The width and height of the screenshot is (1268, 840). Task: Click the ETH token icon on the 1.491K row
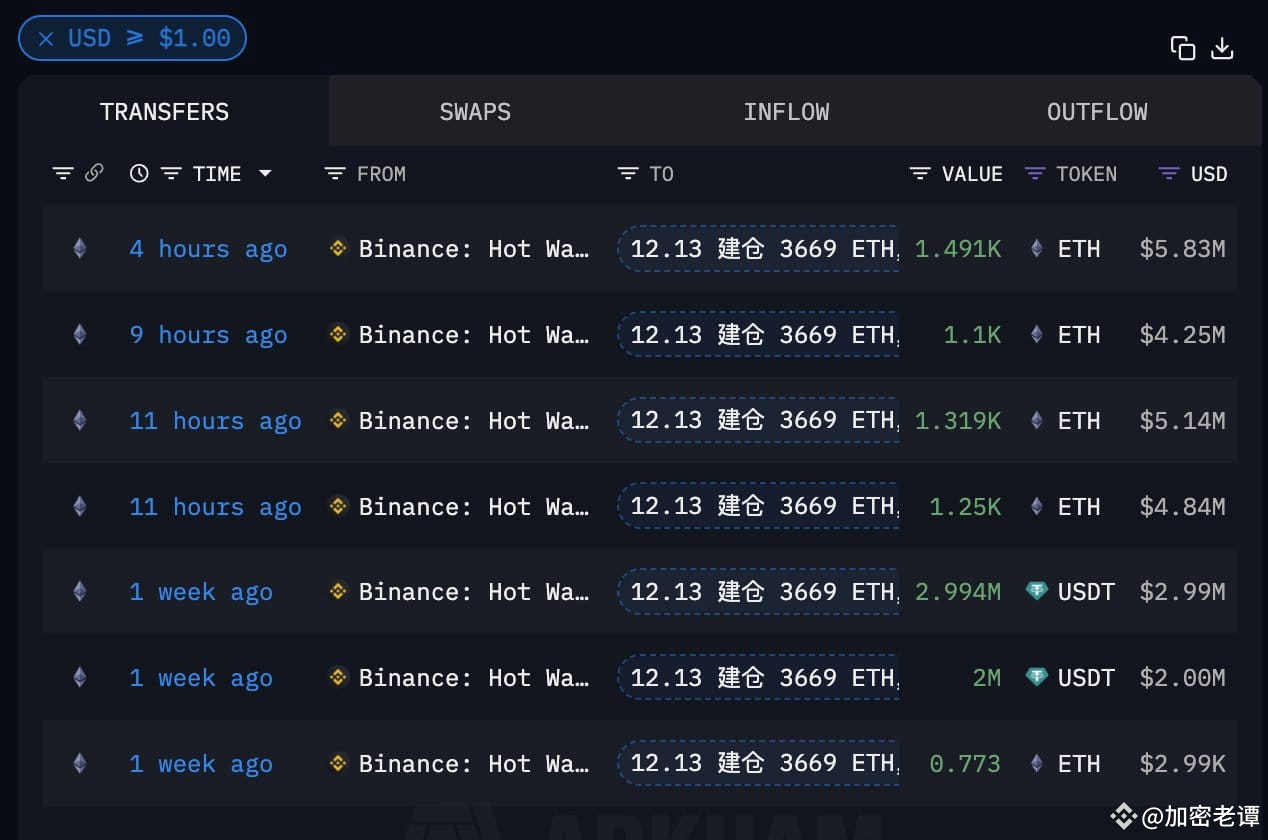pos(1037,249)
